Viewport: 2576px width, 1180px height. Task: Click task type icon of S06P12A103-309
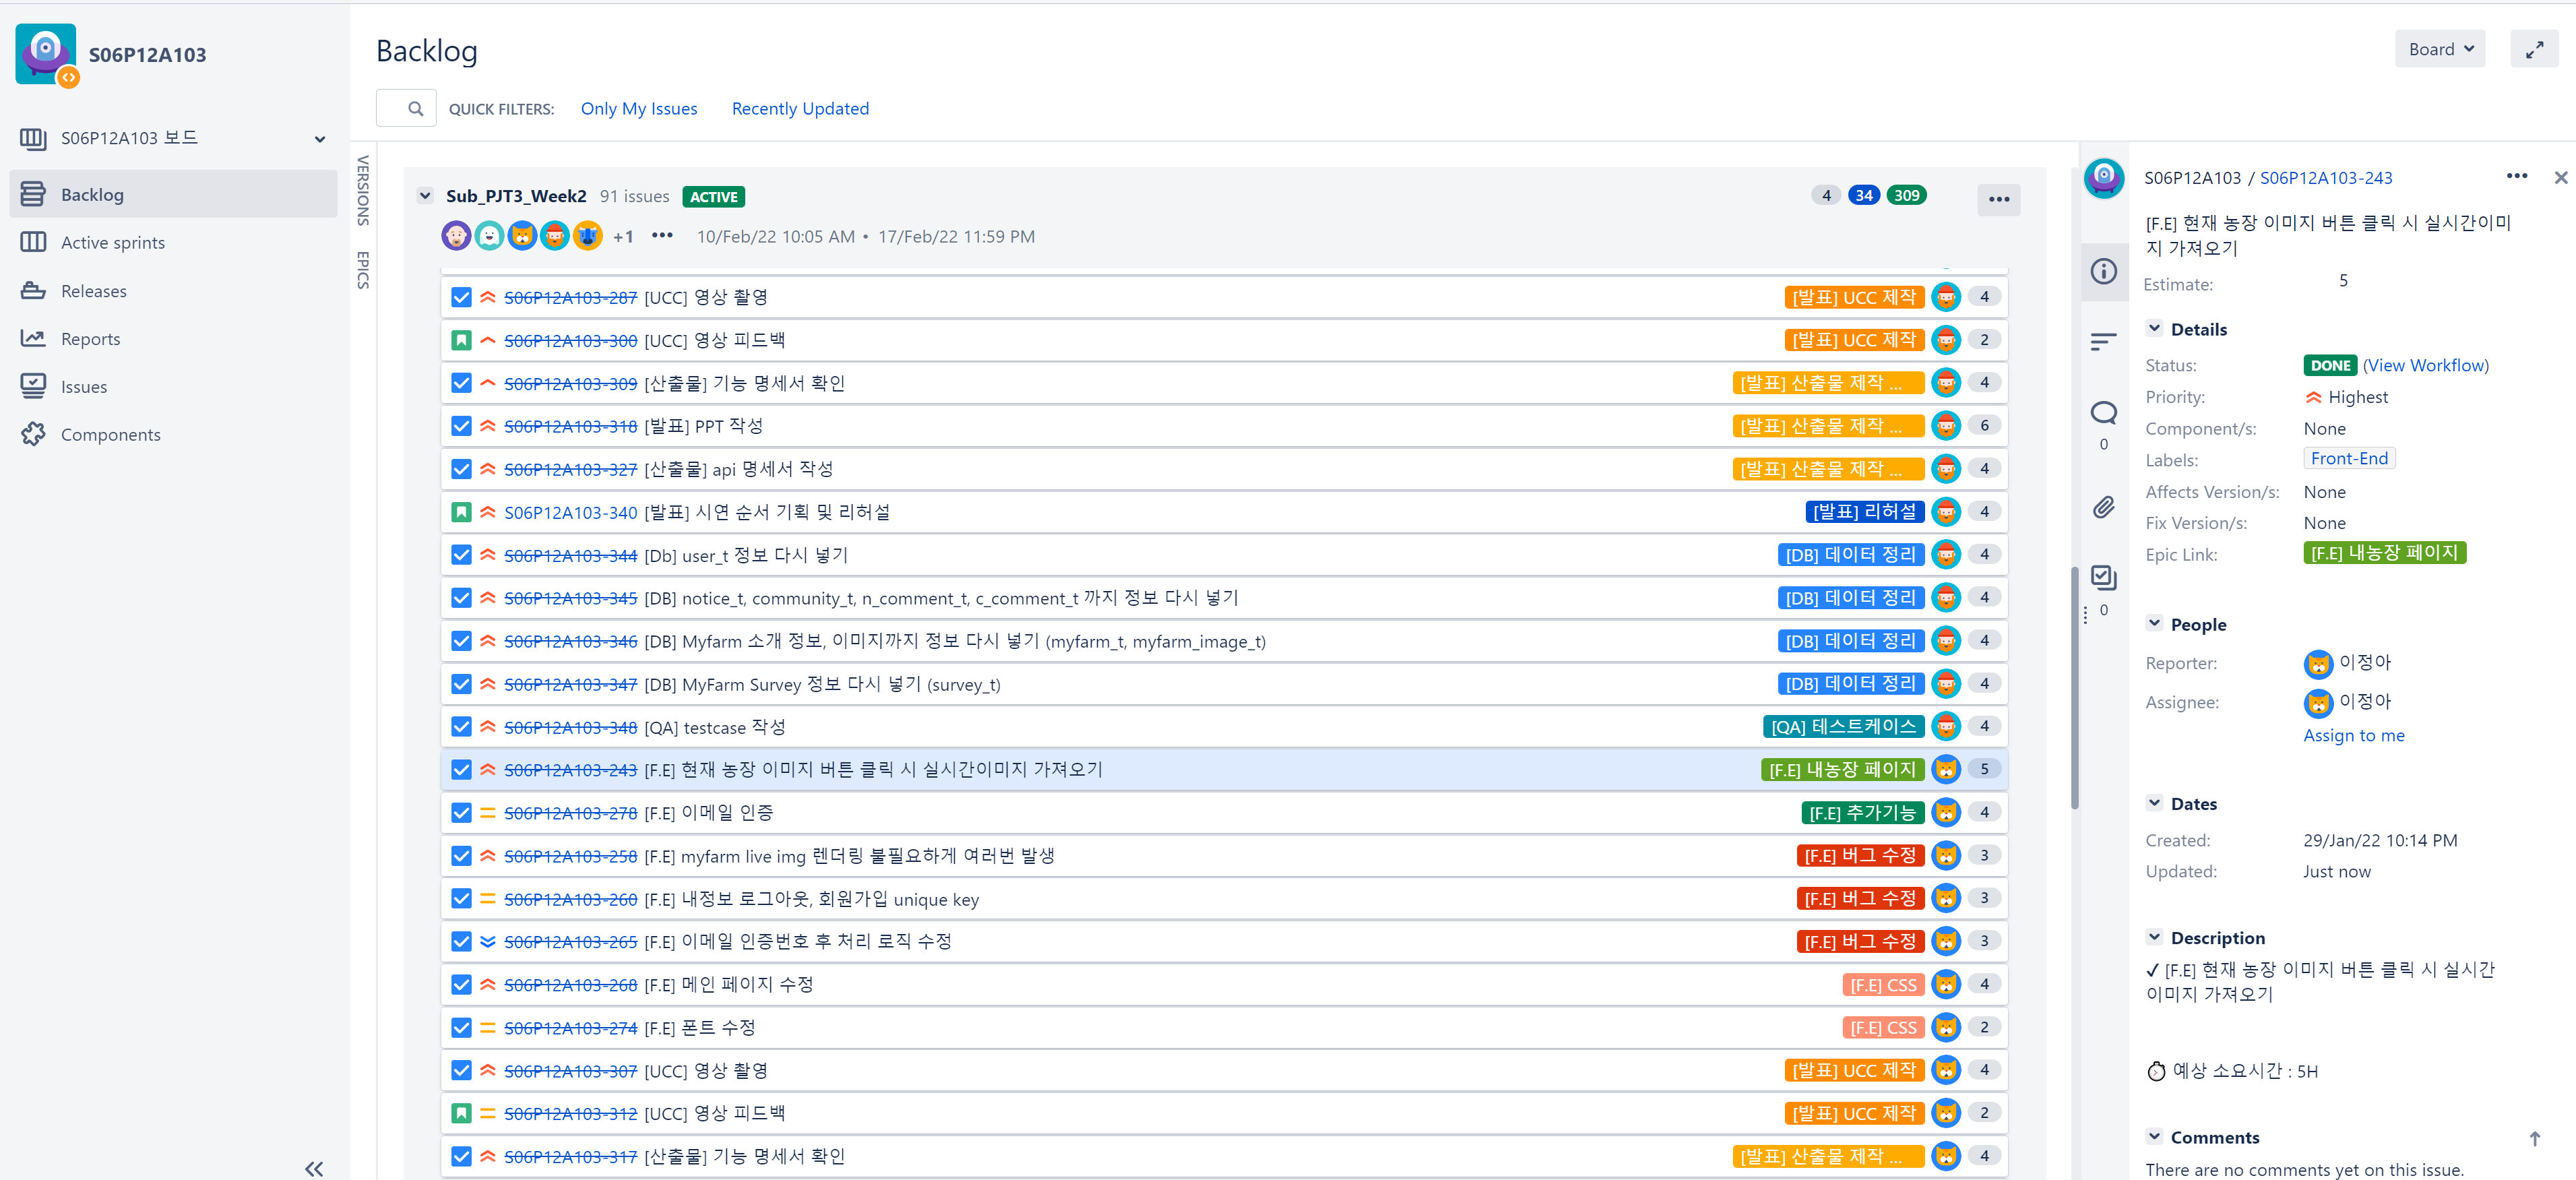(461, 383)
